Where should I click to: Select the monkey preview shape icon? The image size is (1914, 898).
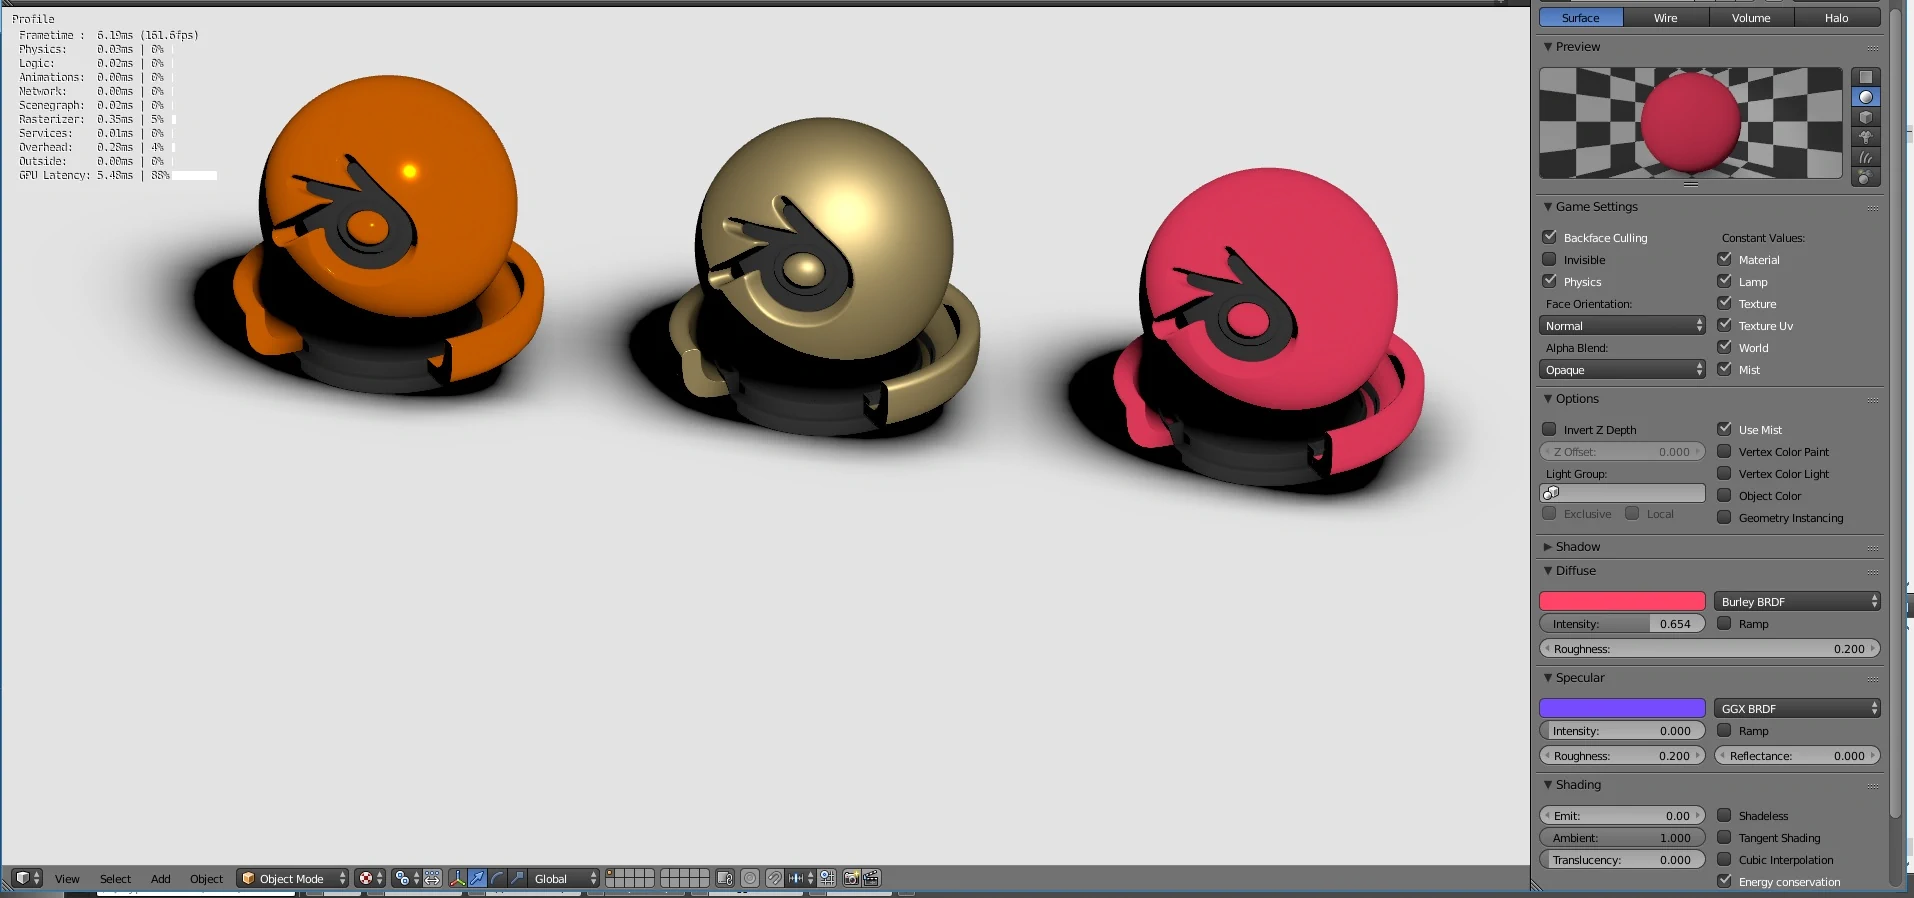1865,137
